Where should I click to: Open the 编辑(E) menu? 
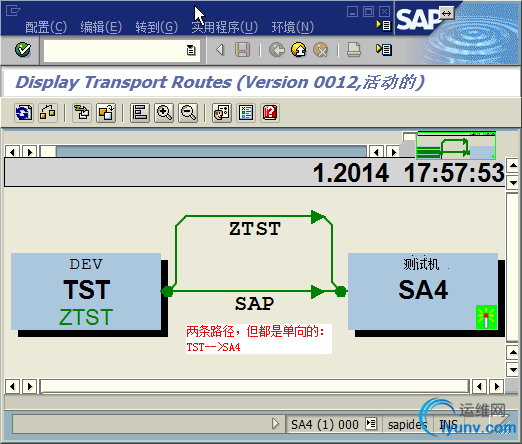[101, 27]
